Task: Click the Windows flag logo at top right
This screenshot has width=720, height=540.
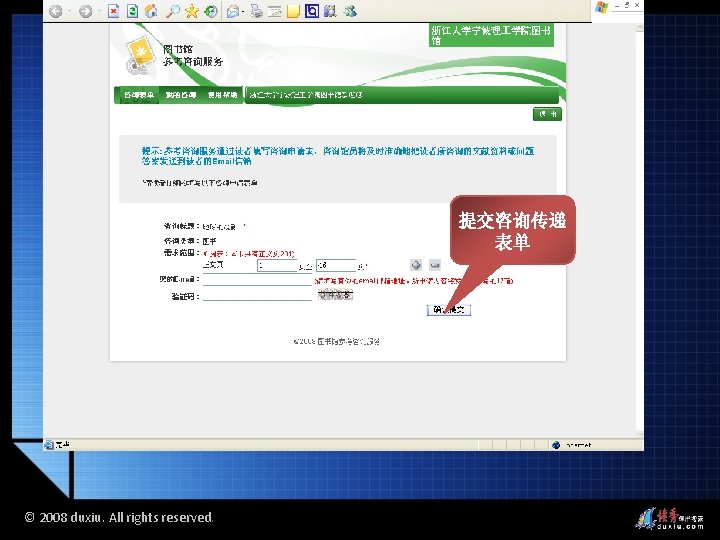Action: (x=602, y=7)
